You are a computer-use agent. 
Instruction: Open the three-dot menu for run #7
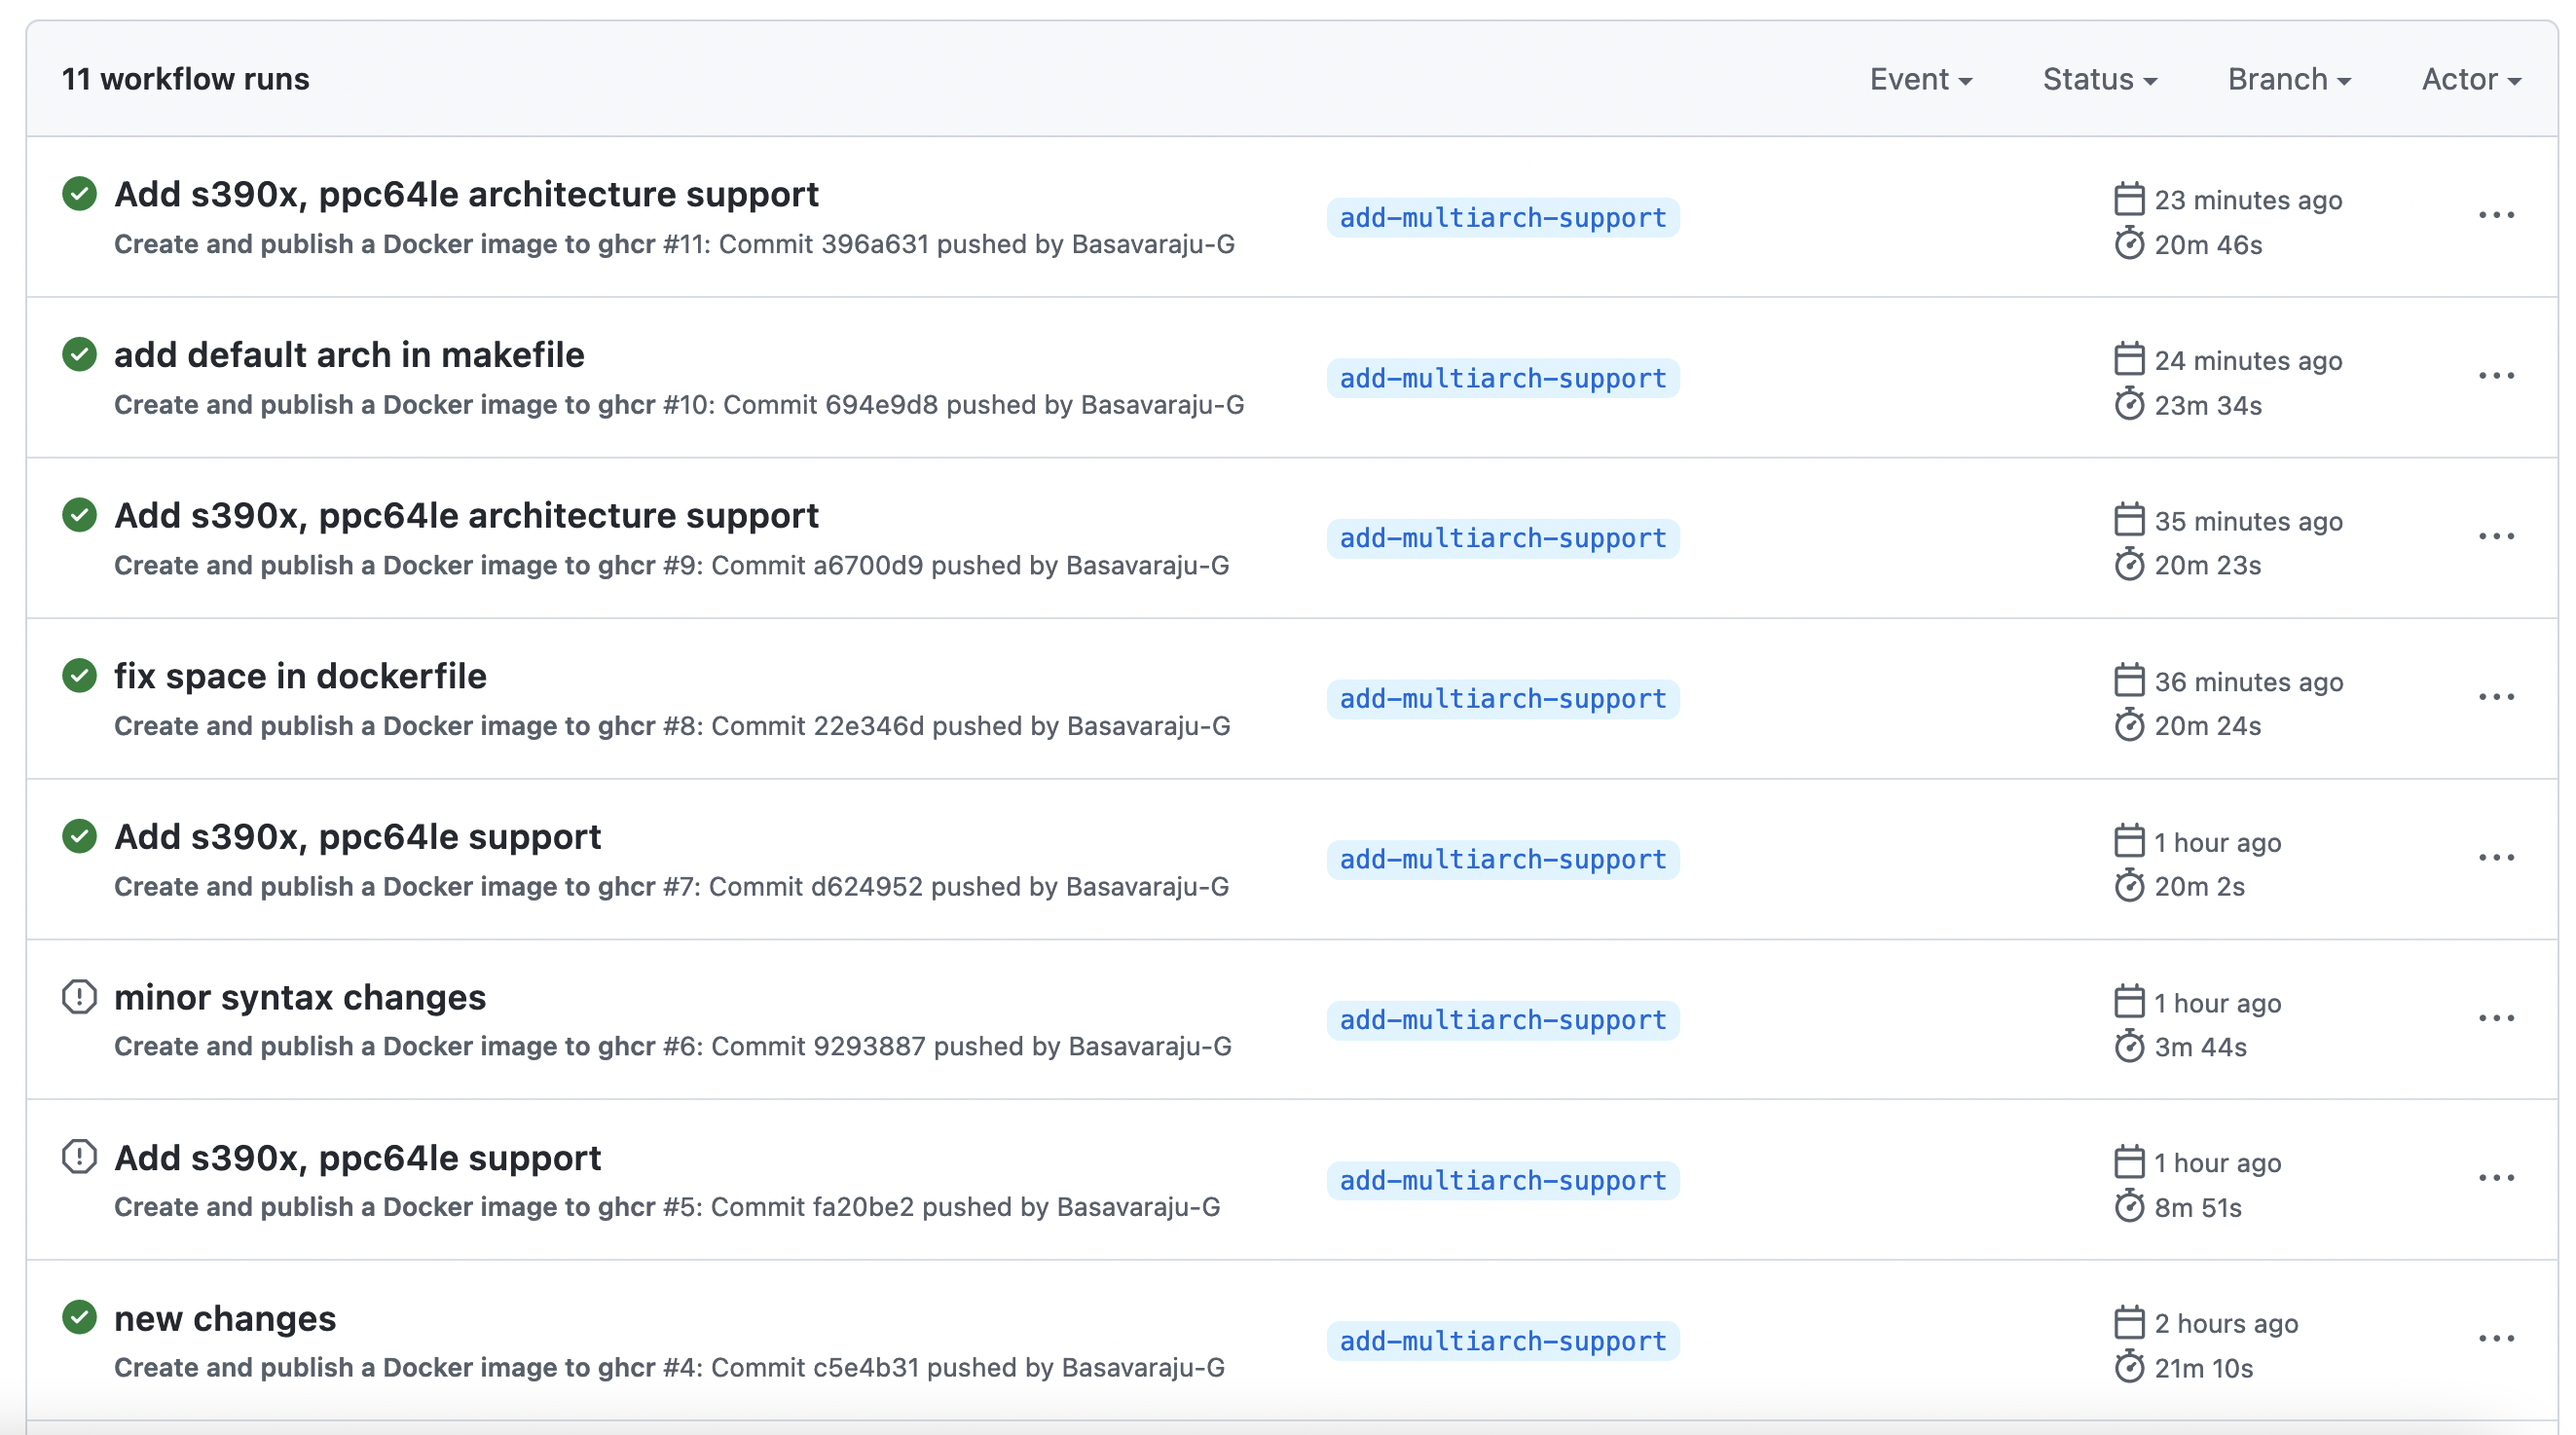click(x=2496, y=858)
